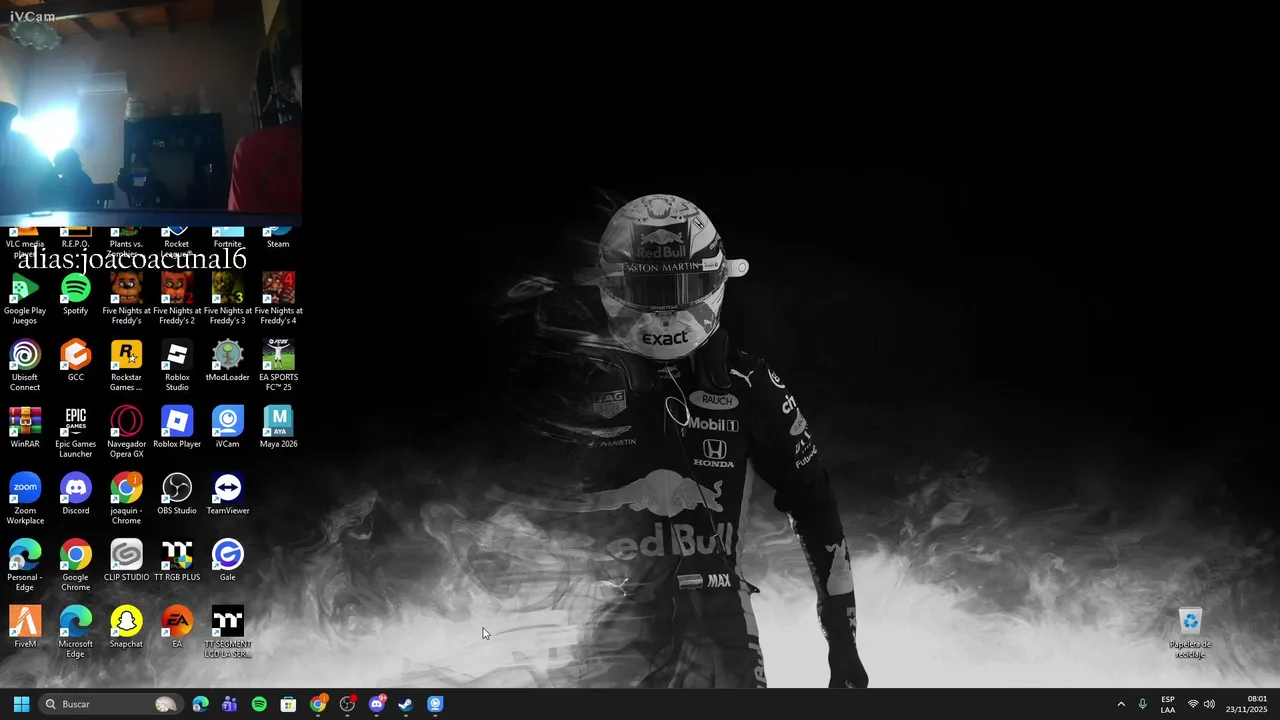Screen dimensions: 1280x720
Task: Open the ESP LAA language switcher
Action: pyautogui.click(x=1168, y=704)
